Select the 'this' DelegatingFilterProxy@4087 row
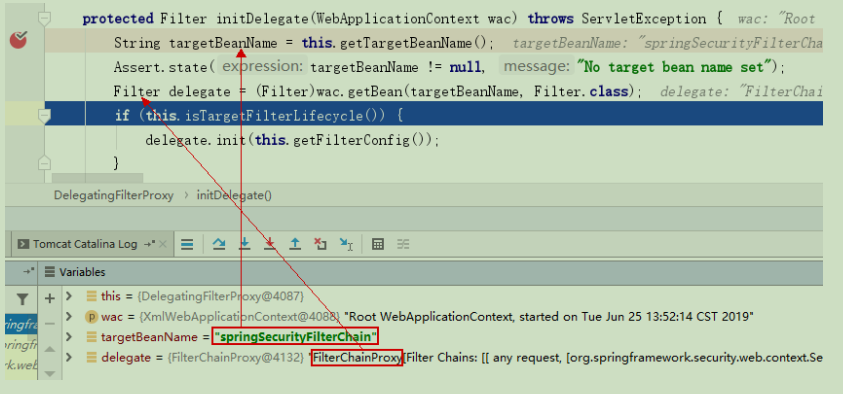 pyautogui.click(x=442, y=296)
